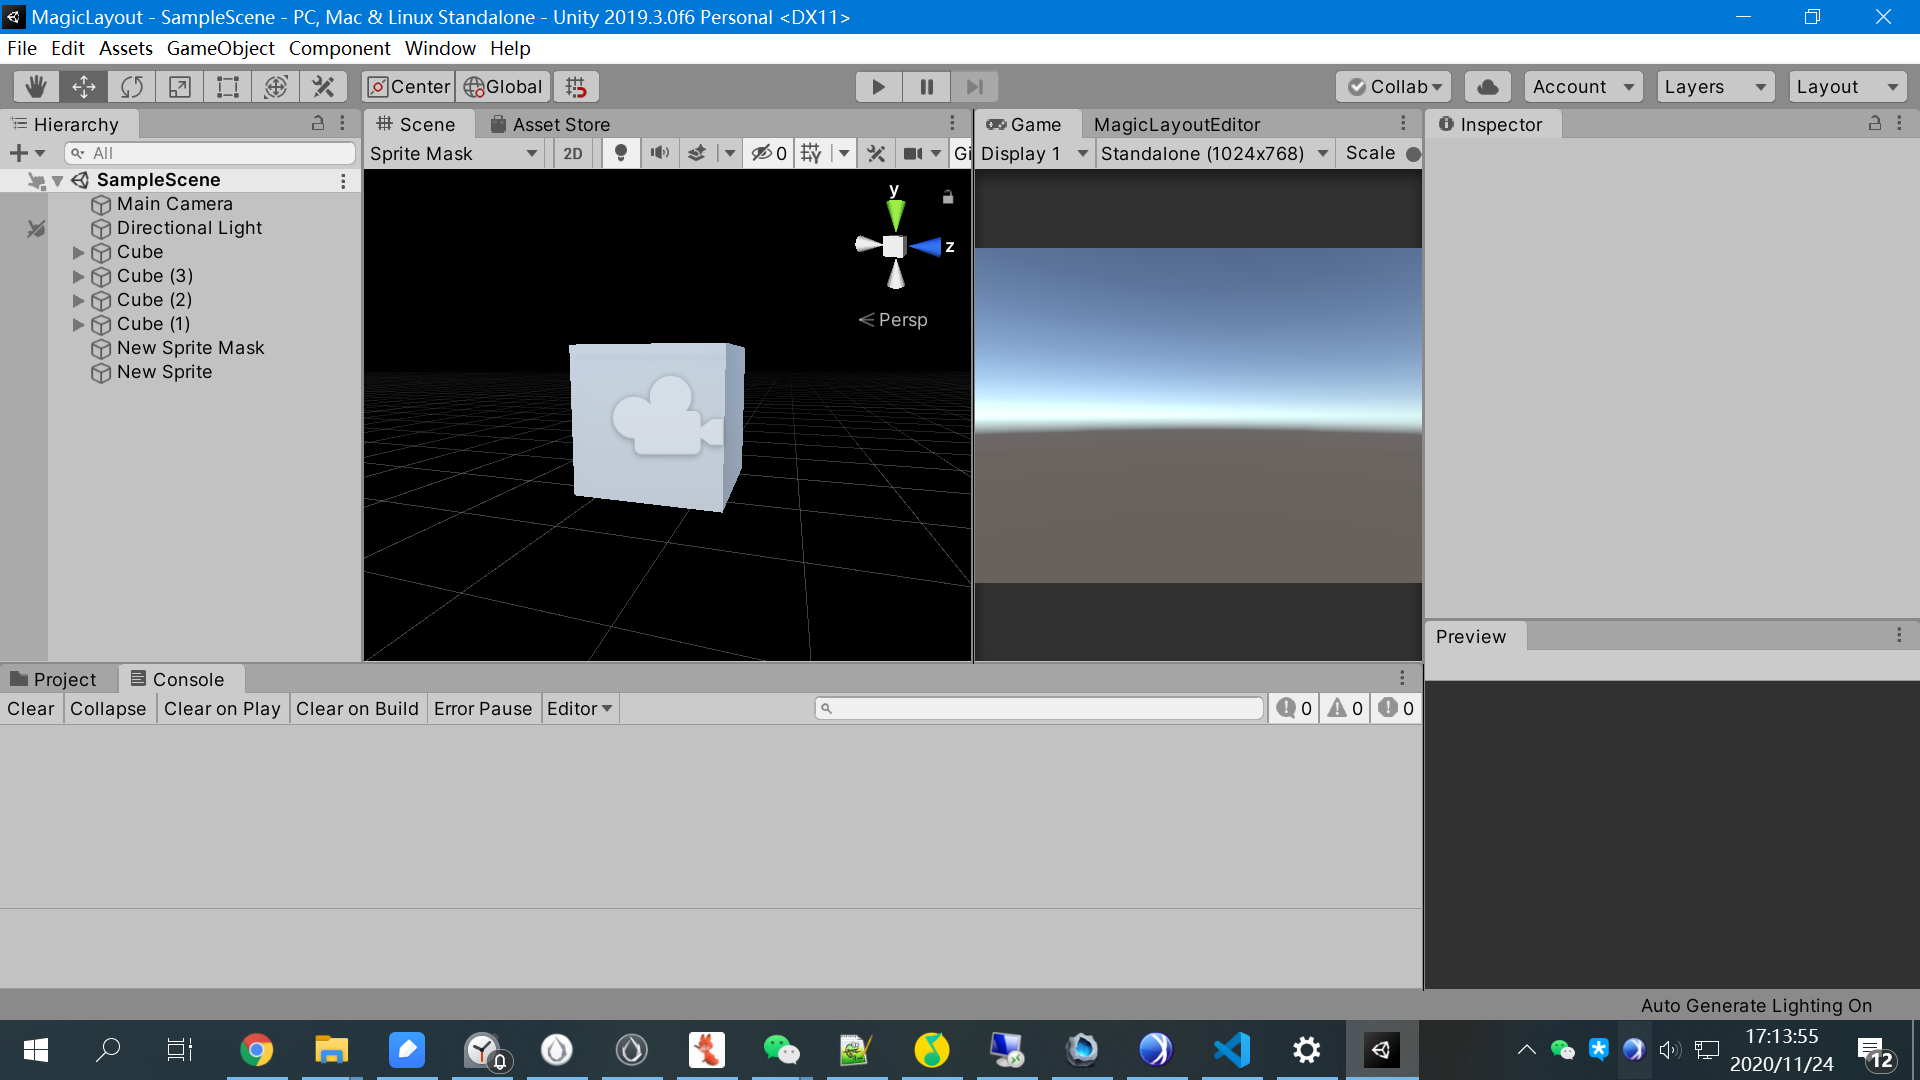Select the Rect Transform tool

(228, 87)
